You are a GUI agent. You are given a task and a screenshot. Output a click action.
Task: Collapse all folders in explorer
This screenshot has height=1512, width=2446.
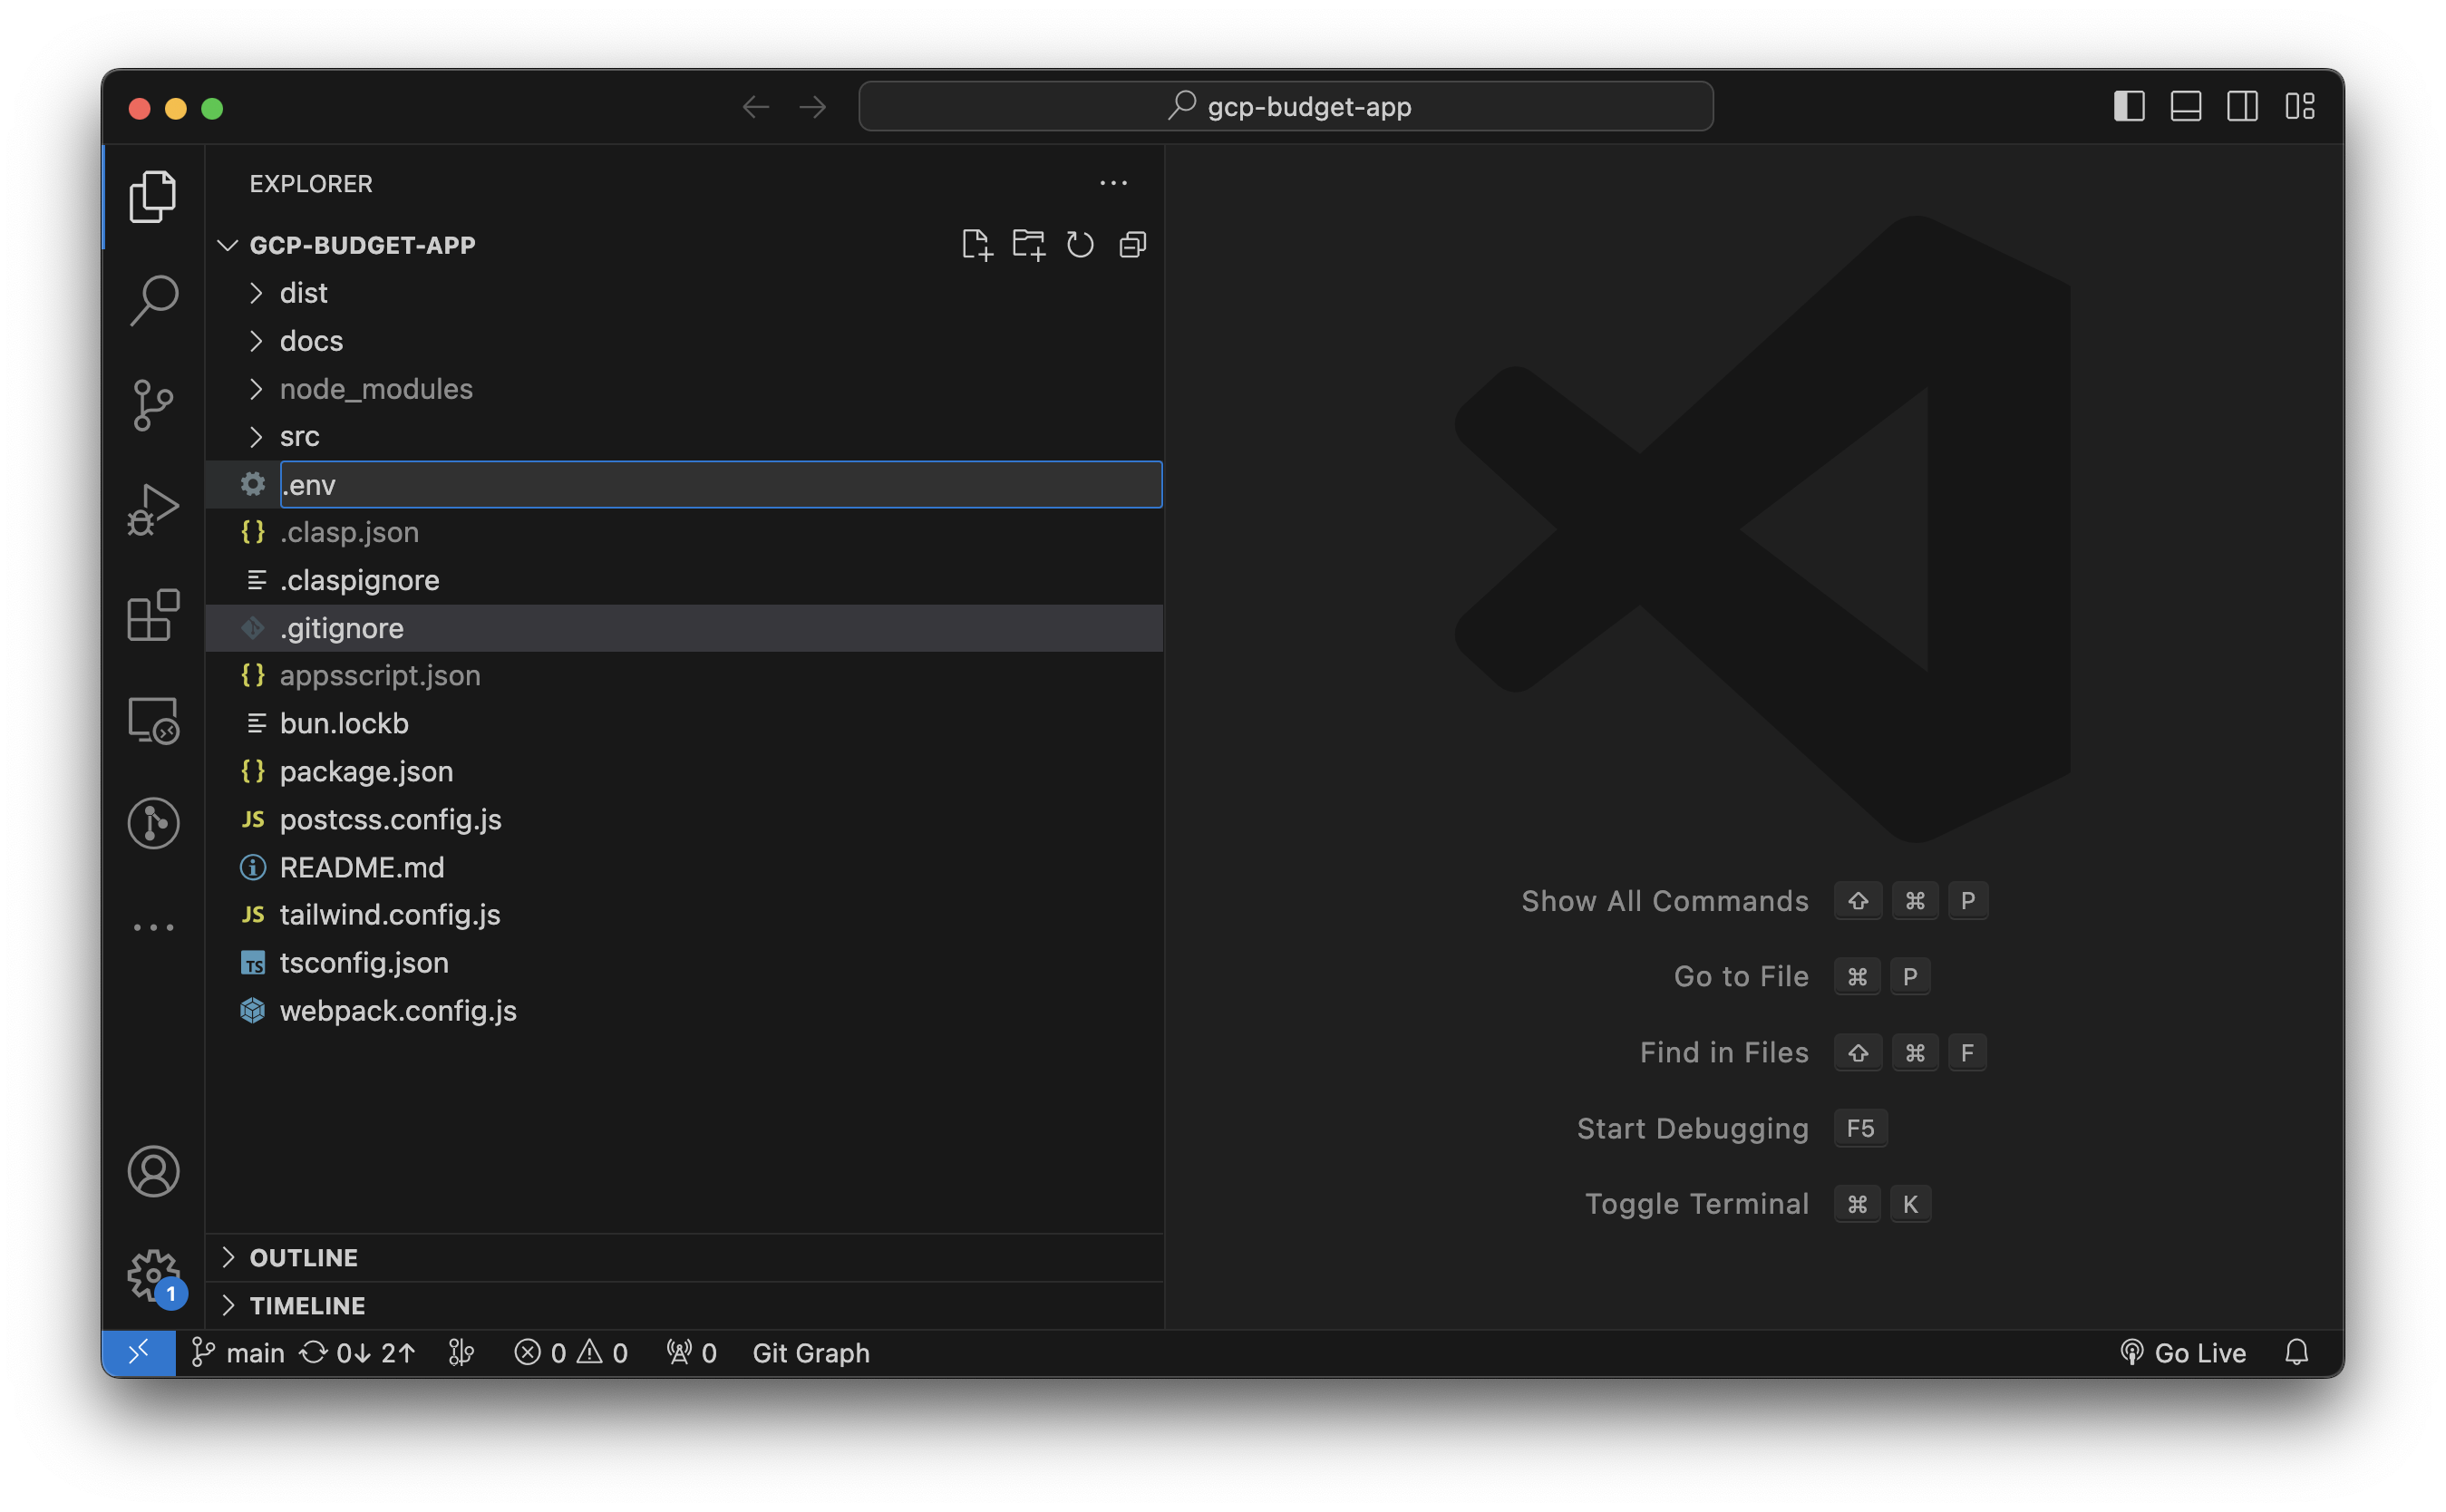point(1132,245)
